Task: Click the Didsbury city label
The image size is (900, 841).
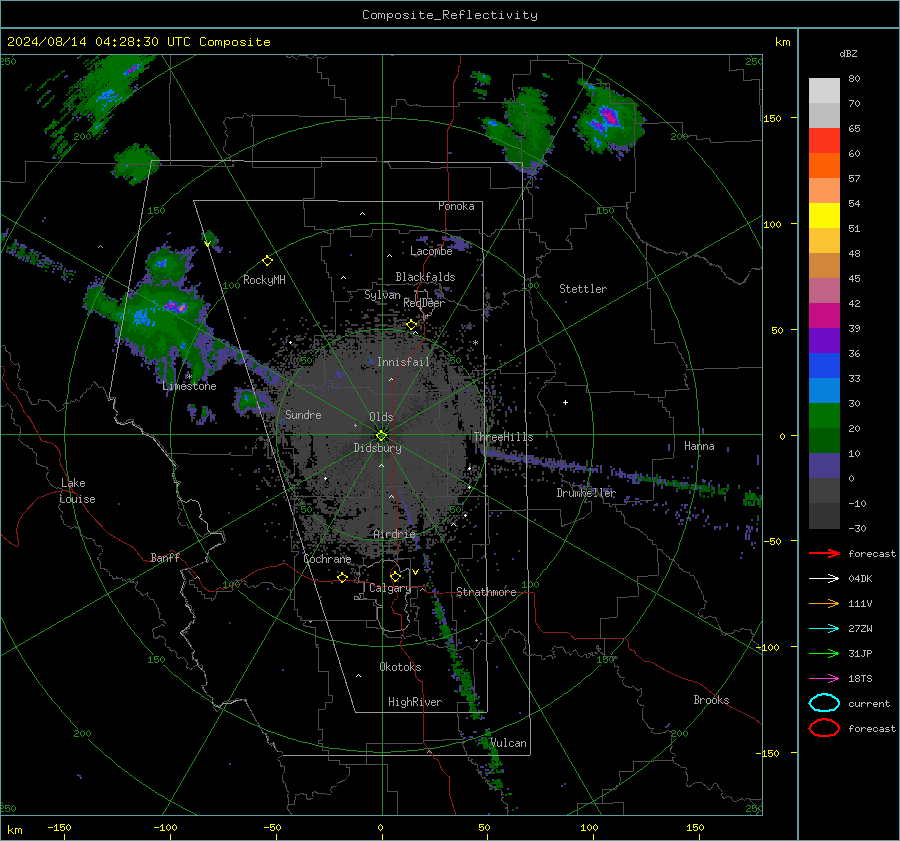Action: click(x=377, y=448)
